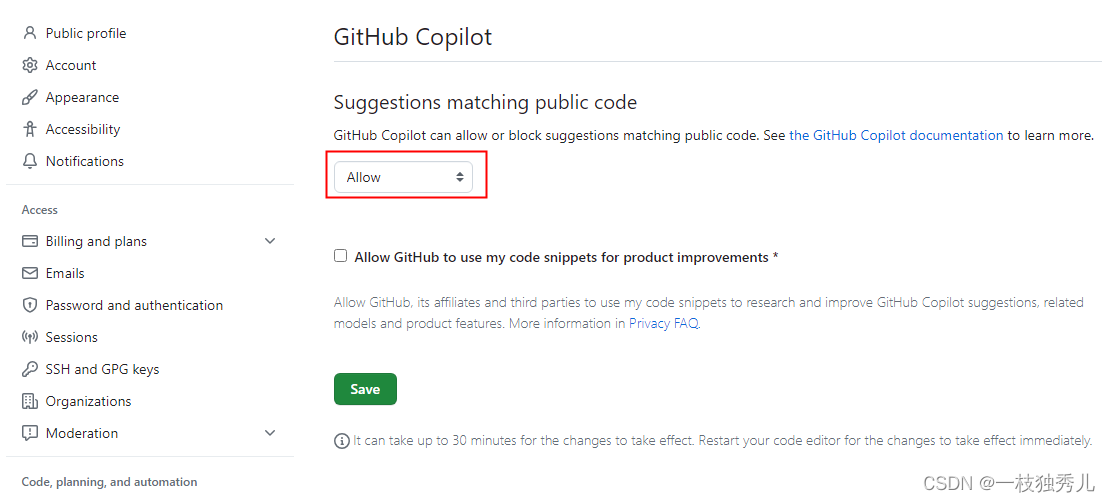
Task: Click the Notifications bell icon
Action: (30, 161)
